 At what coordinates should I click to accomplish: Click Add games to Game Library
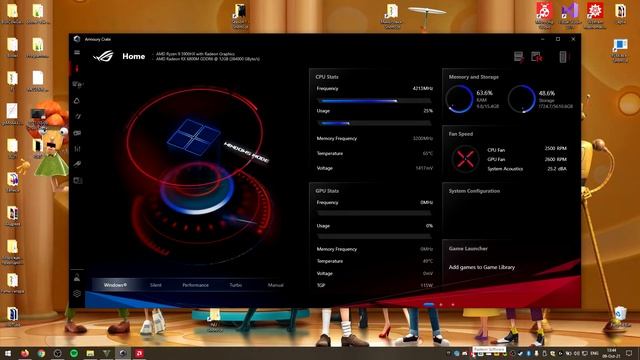pyautogui.click(x=482, y=267)
